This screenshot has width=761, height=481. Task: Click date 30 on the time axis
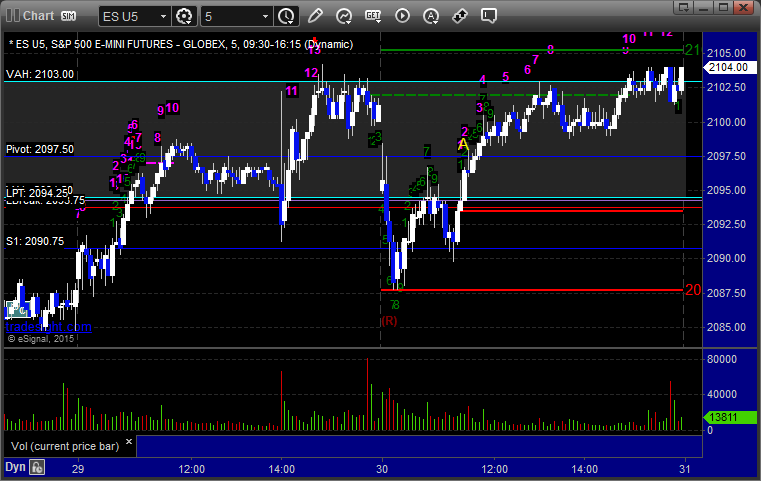[382, 469]
